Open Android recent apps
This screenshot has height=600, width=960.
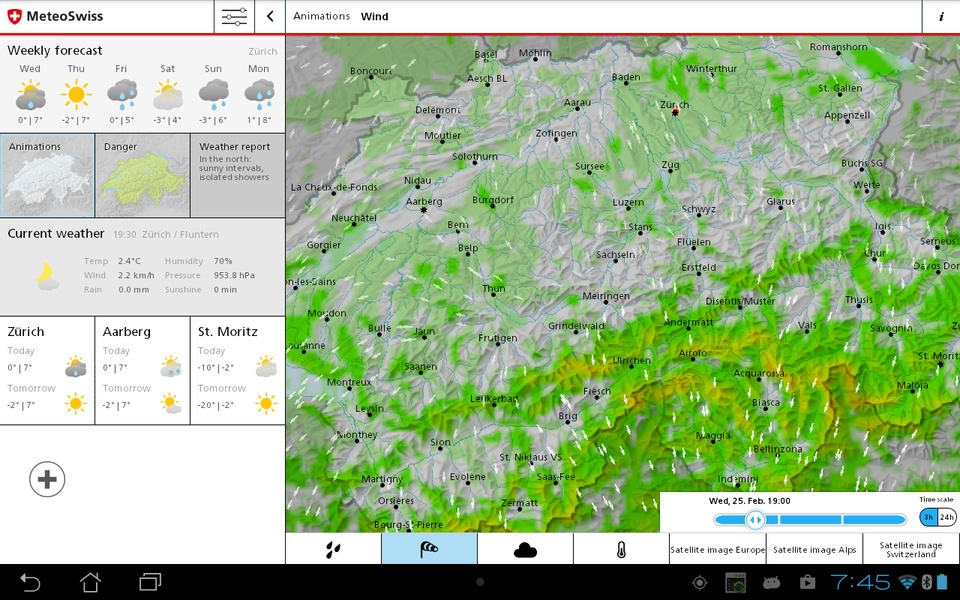(x=151, y=582)
